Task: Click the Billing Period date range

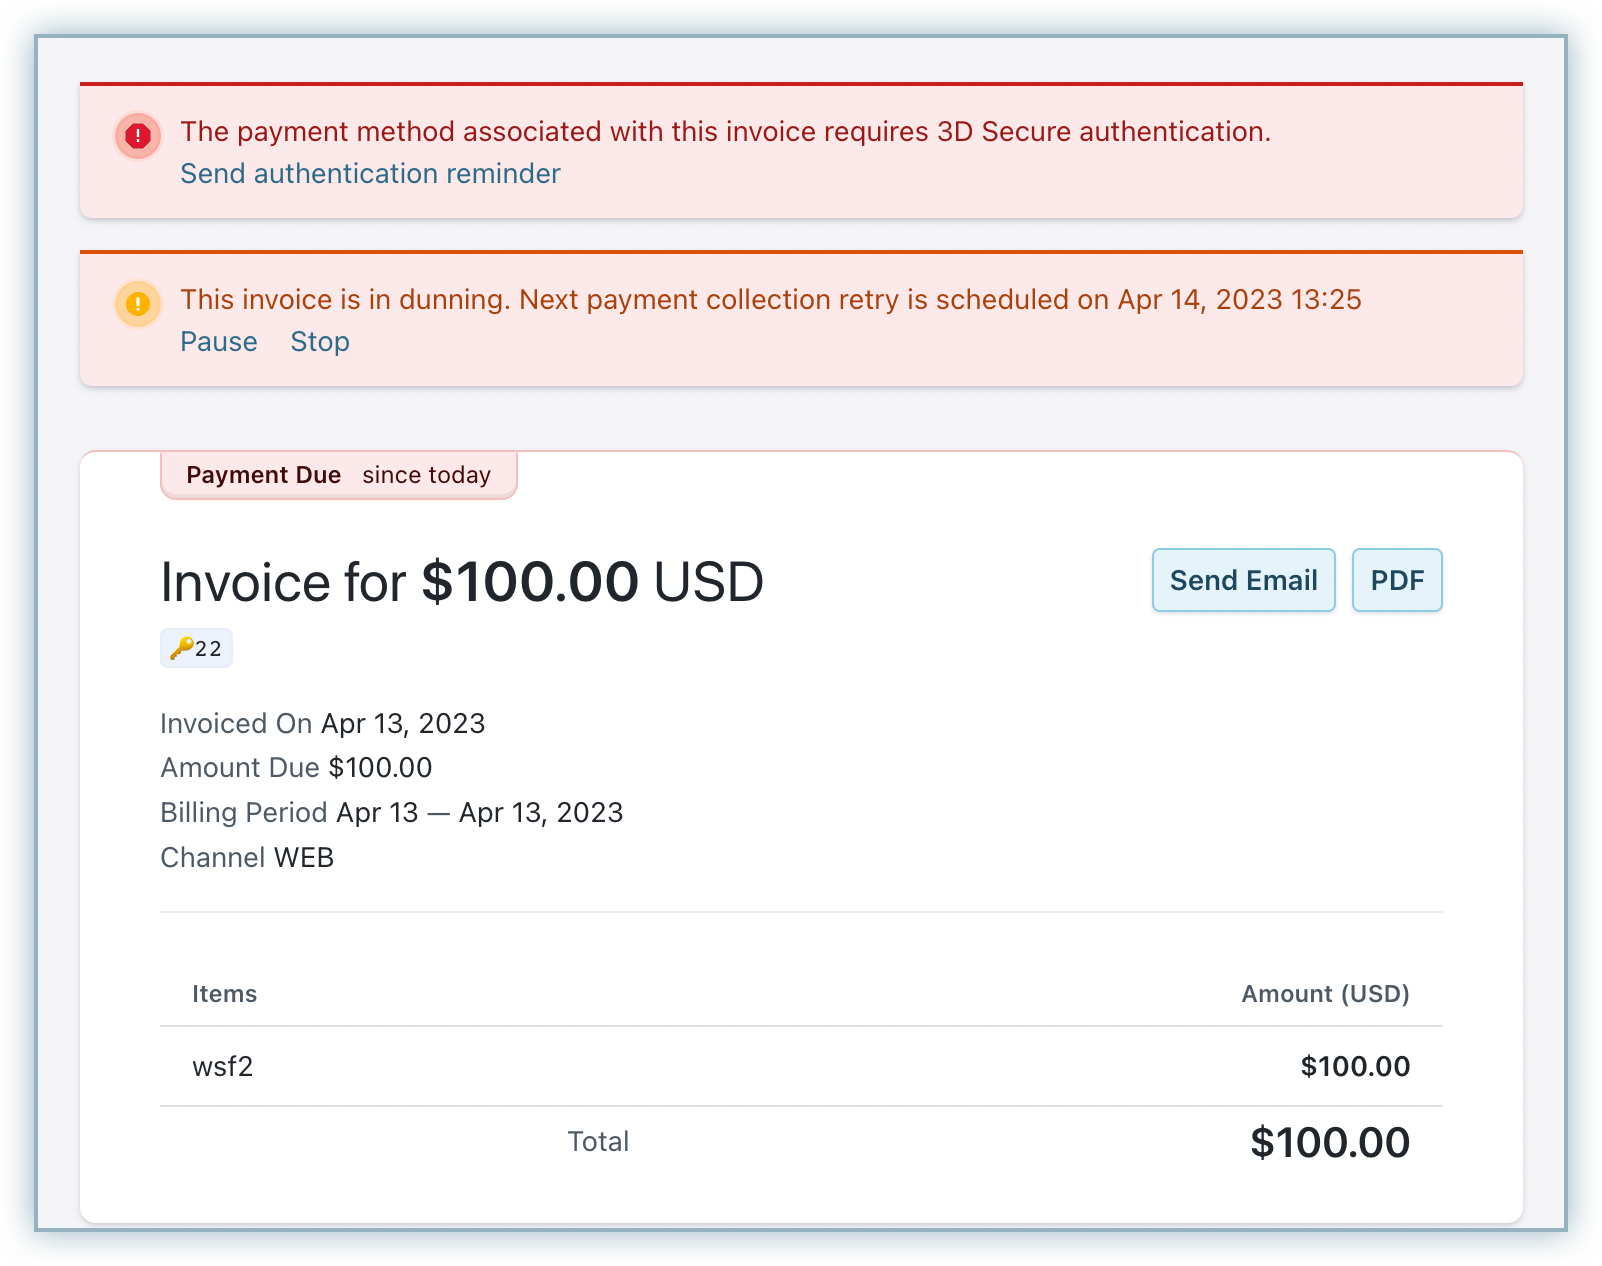Action: coord(480,813)
